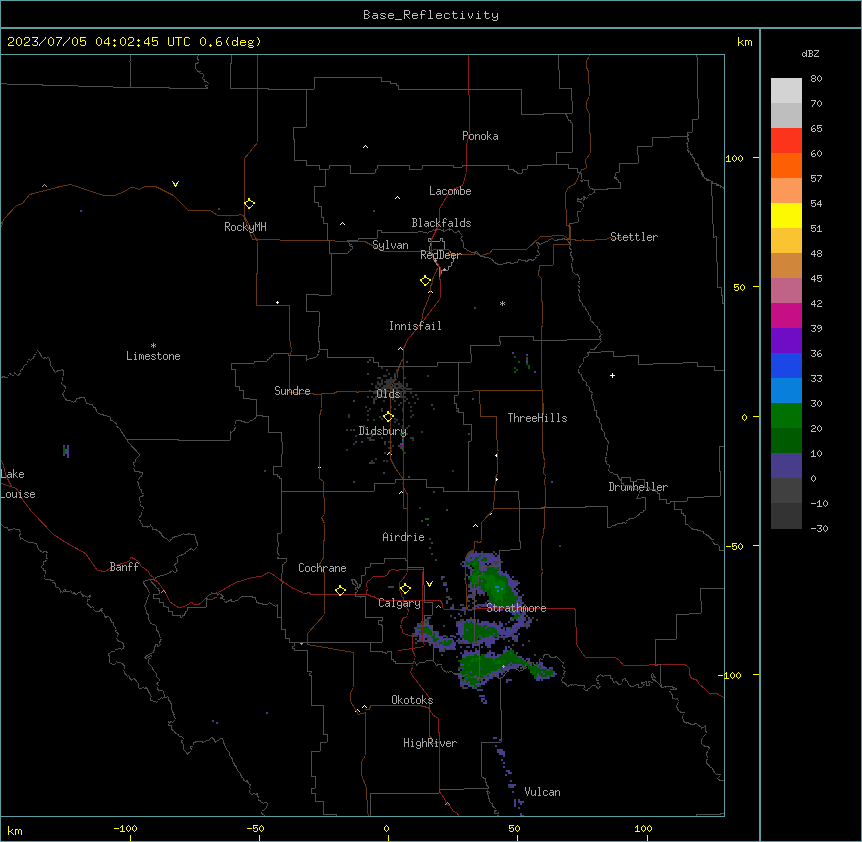Select the Limestone label
The width and height of the screenshot is (862, 842).
coord(153,356)
